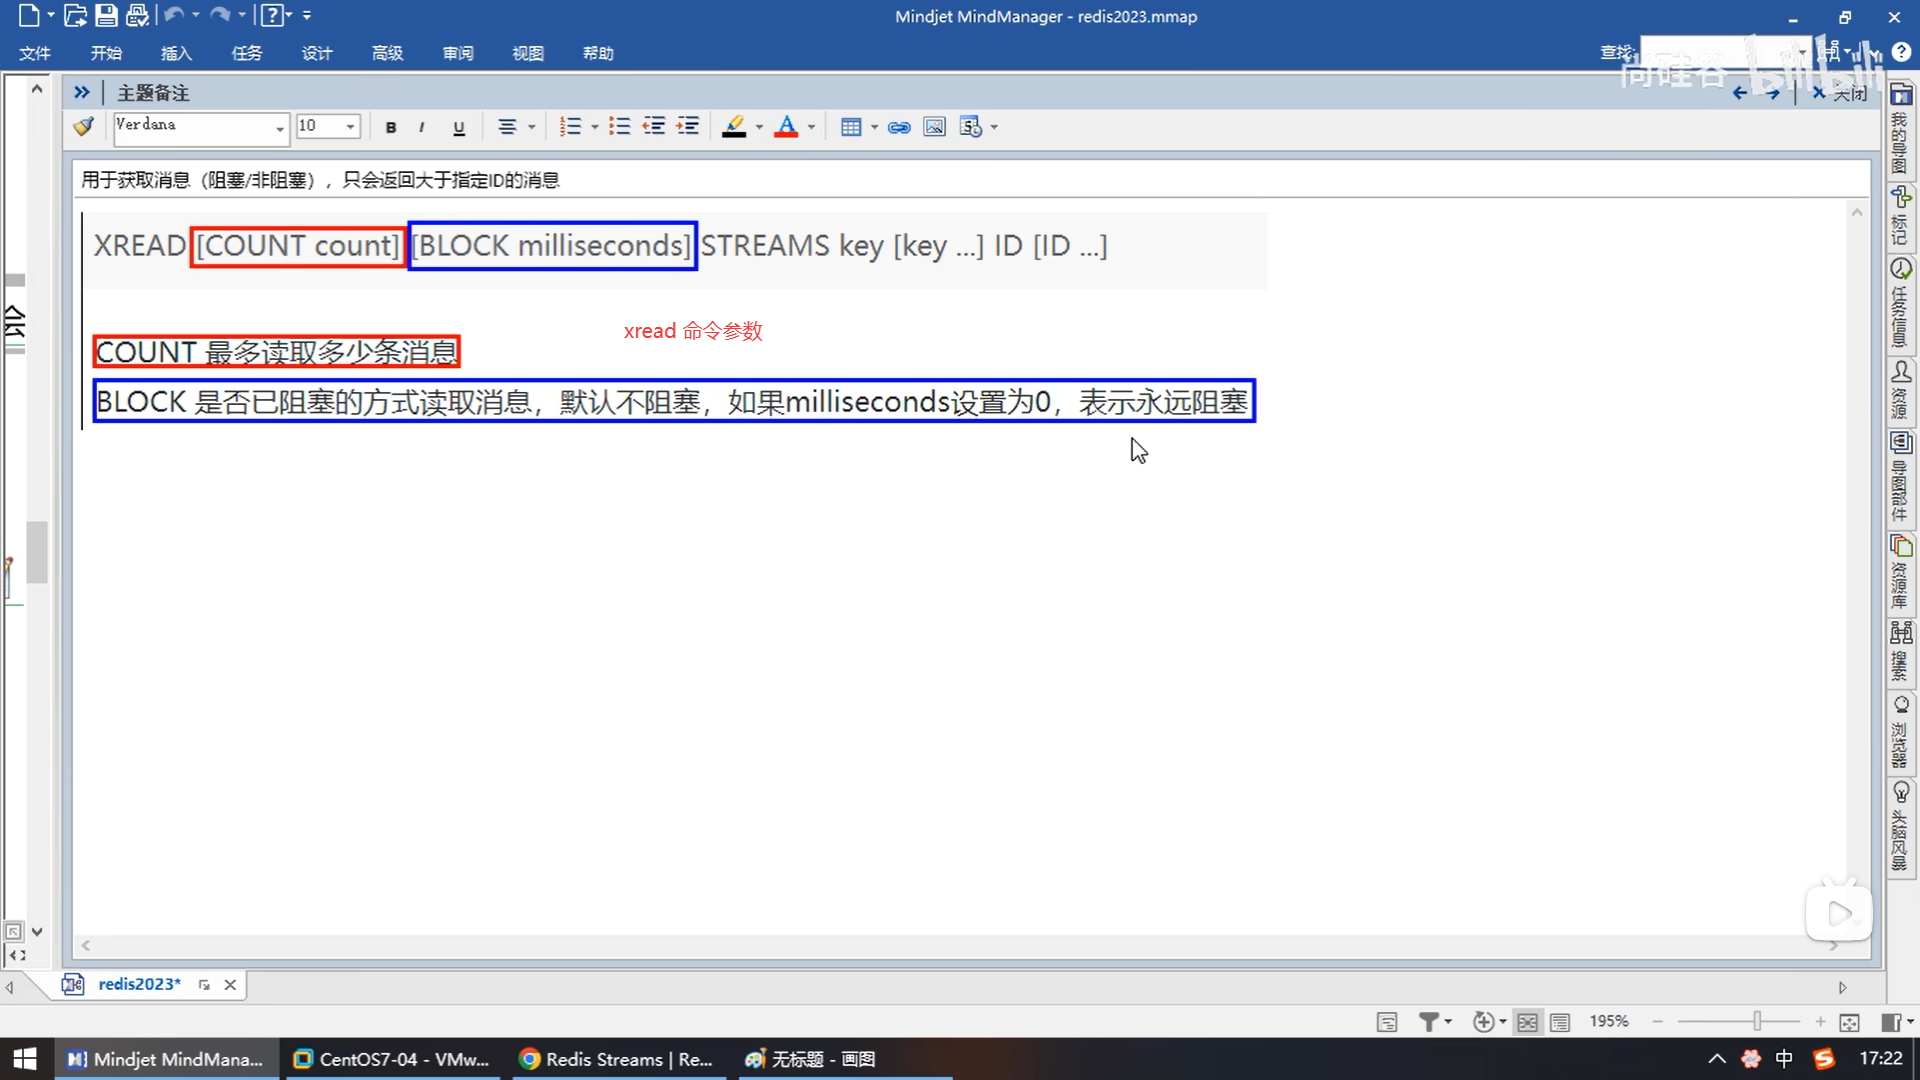Insert hyperlink using the link icon
This screenshot has width=1920, height=1080.
tap(899, 127)
